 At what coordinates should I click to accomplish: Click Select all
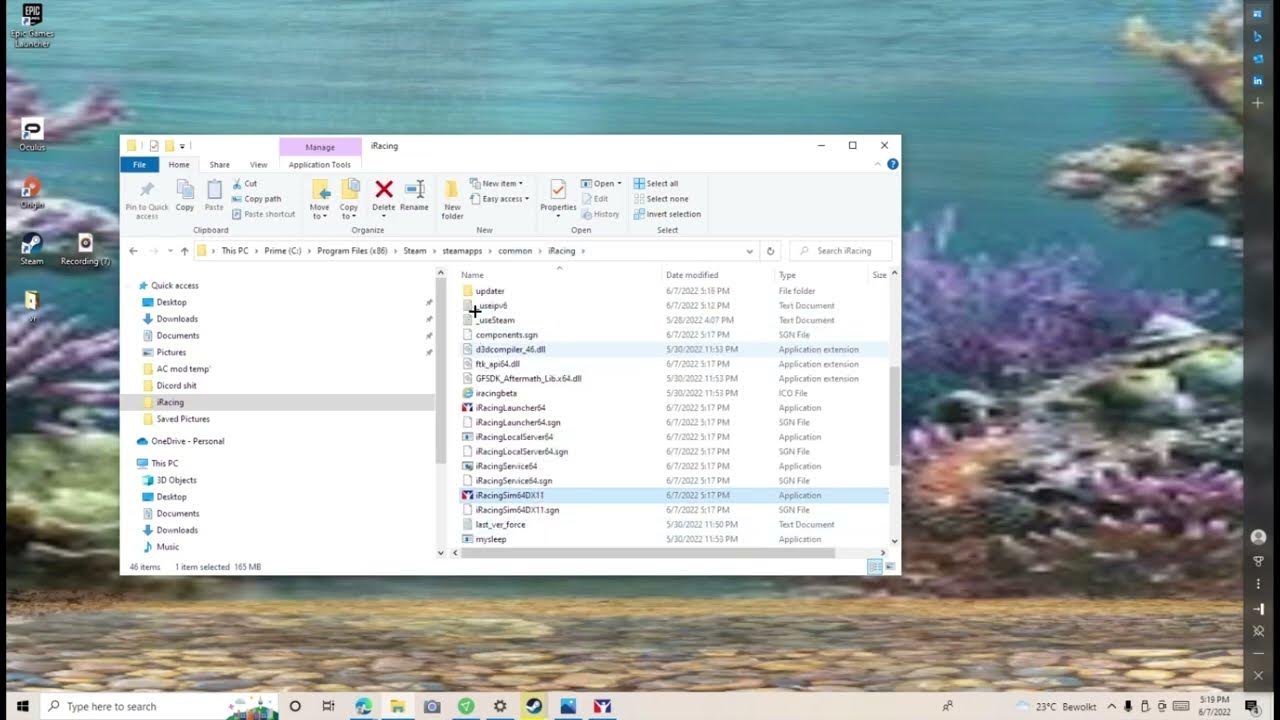(656, 184)
